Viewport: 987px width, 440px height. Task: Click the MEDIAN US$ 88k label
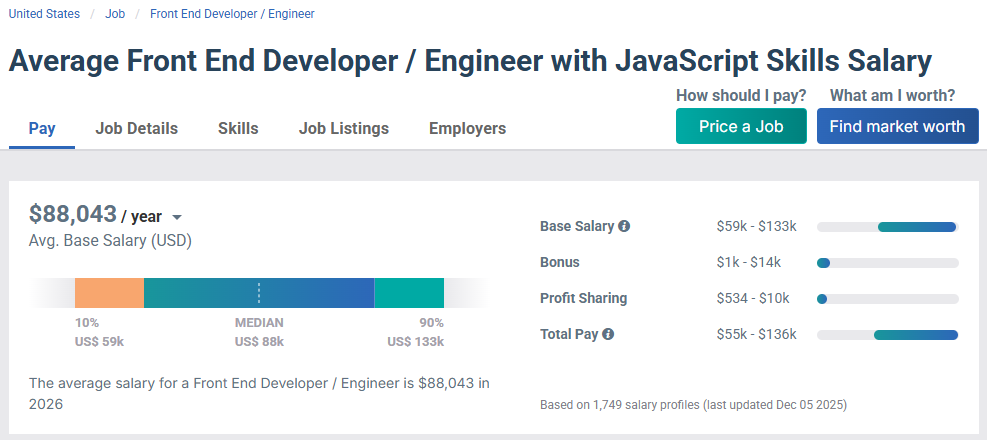259,332
